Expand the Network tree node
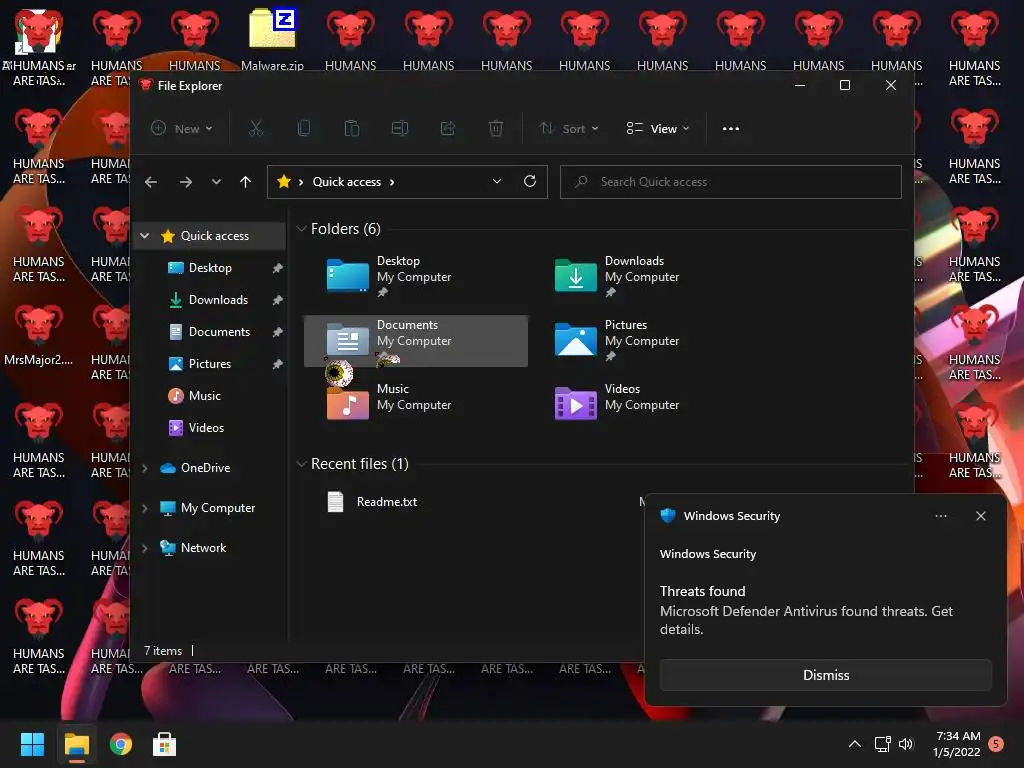1024x768 pixels. point(145,548)
